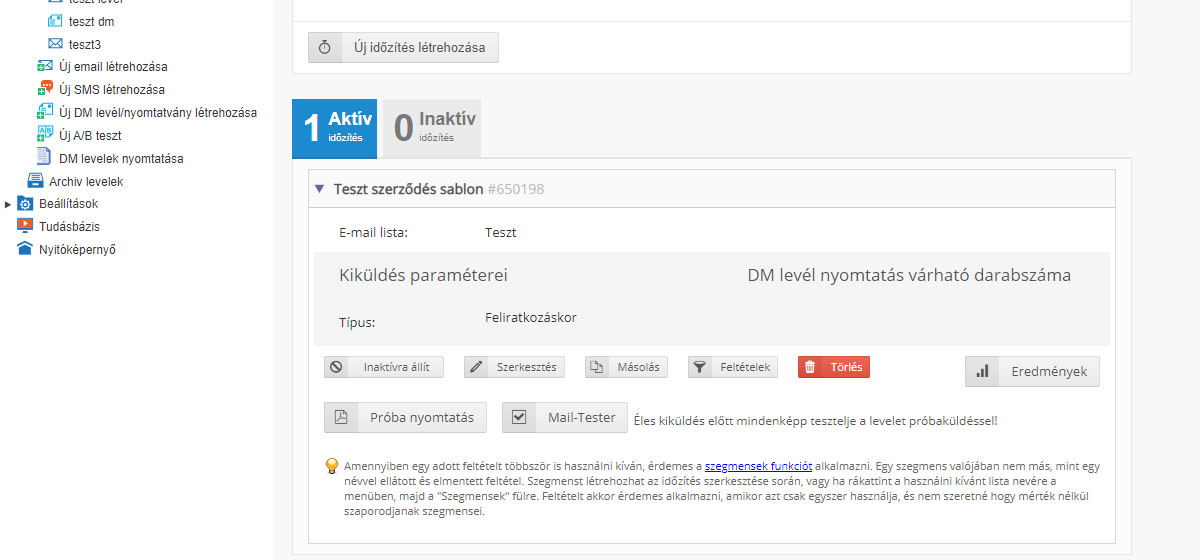Click the new SMS creation icon
This screenshot has height=560, width=1200.
coord(44,89)
